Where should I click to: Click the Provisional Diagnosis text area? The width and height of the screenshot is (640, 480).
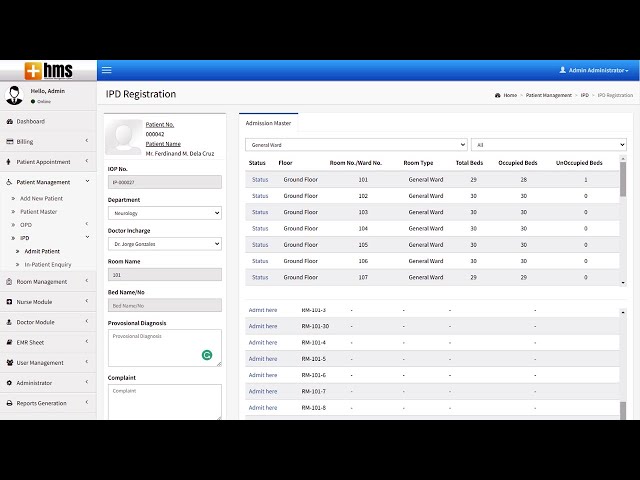pyautogui.click(x=164, y=348)
